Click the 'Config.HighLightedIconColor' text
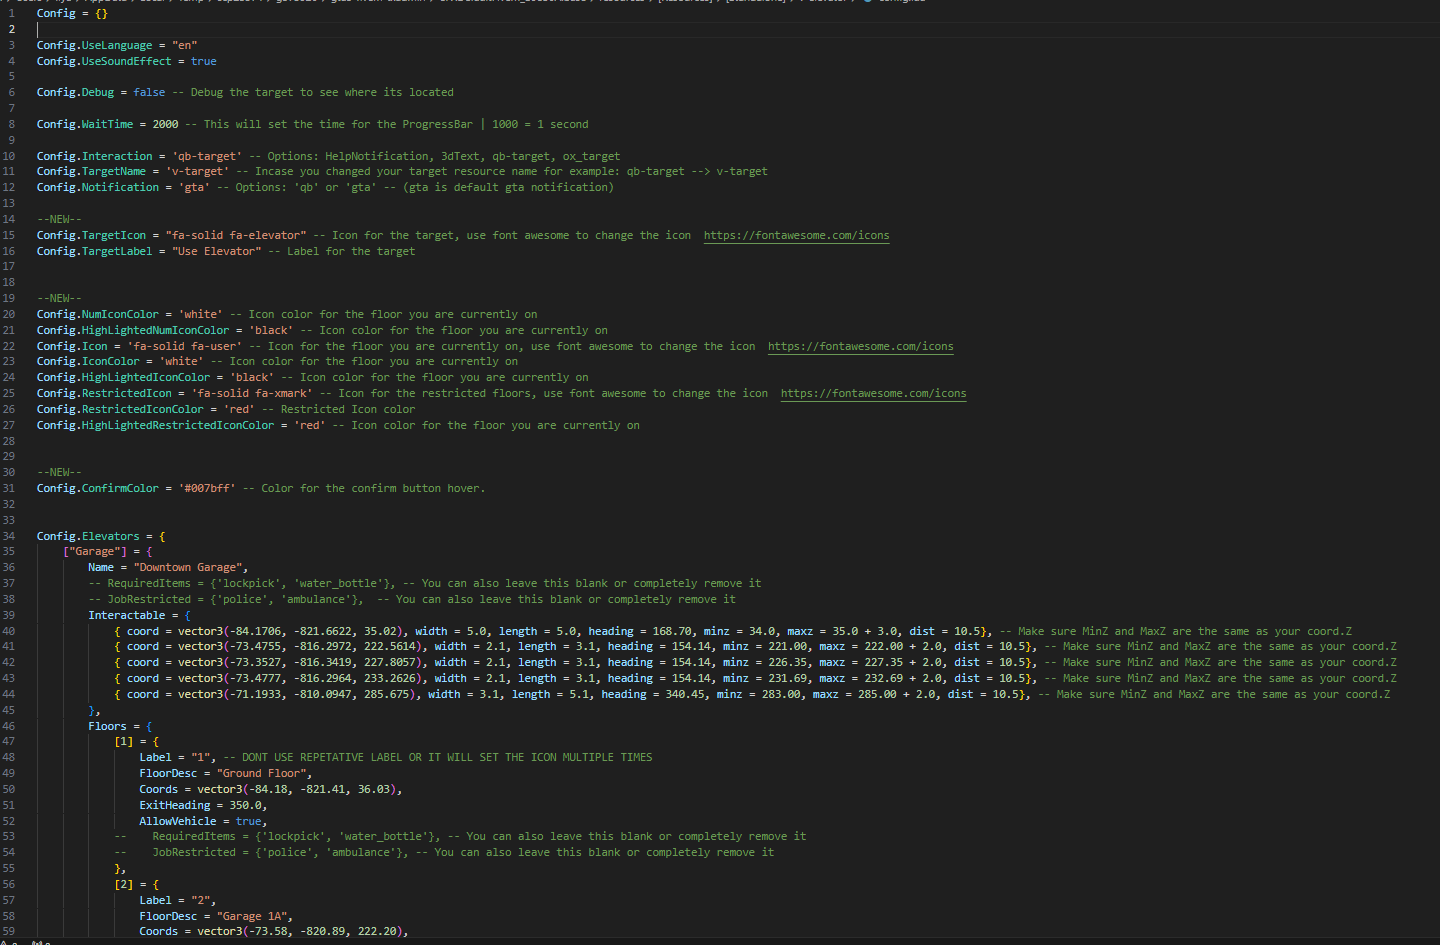 124,378
